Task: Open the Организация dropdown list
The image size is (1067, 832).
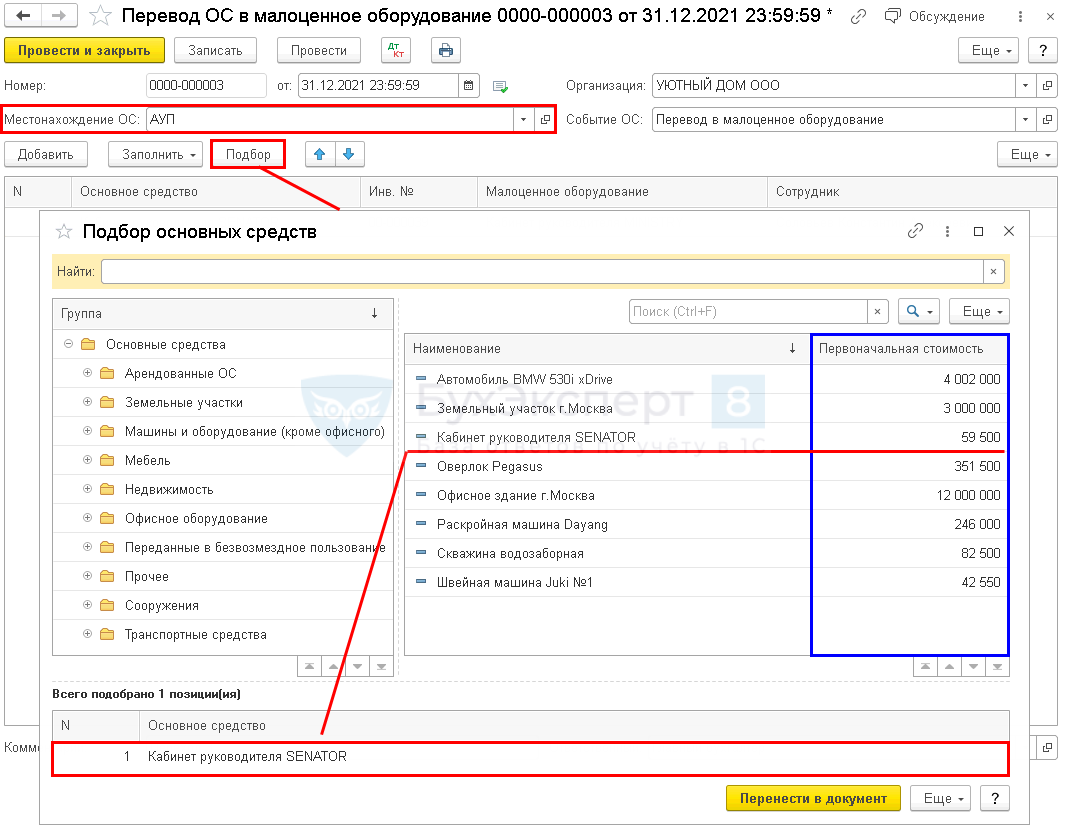Action: (x=1025, y=86)
